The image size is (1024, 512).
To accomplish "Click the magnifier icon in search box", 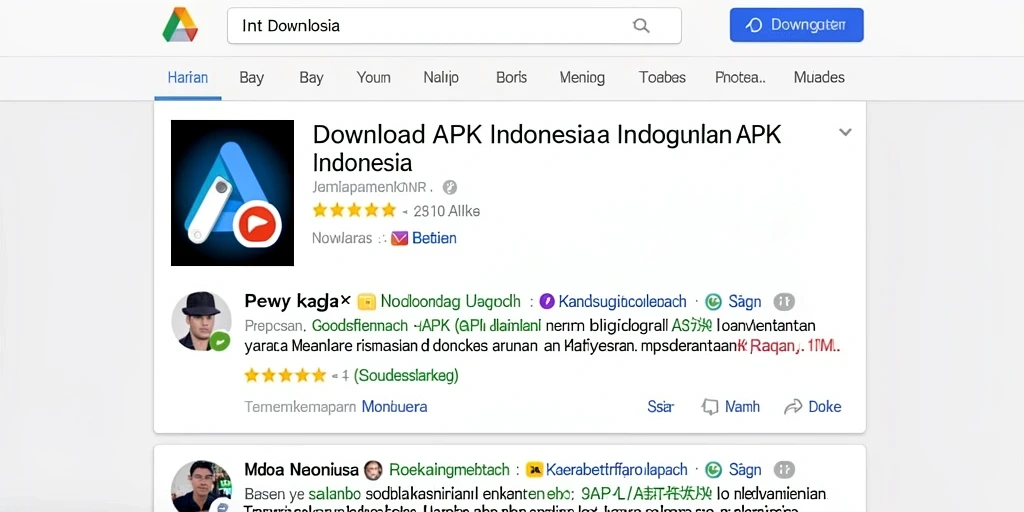I will [x=641, y=25].
